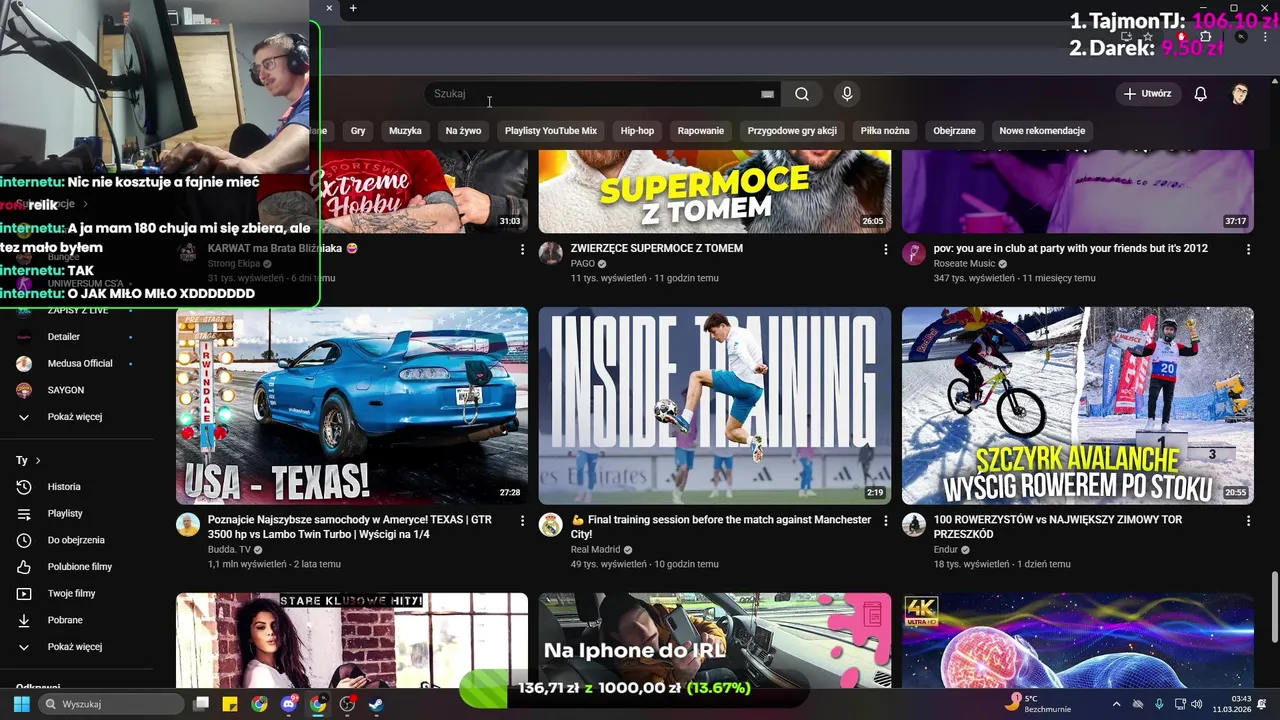Select the Rapowanie filter chip
The image size is (1280, 720).
pos(701,131)
